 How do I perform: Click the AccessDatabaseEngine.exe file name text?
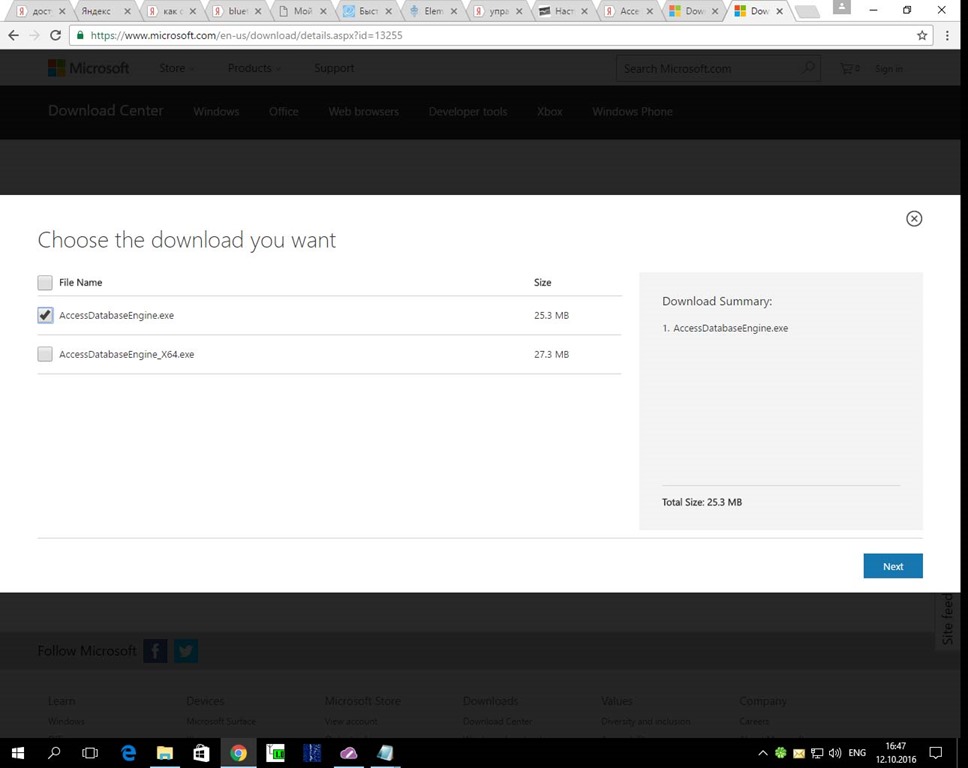coord(117,315)
